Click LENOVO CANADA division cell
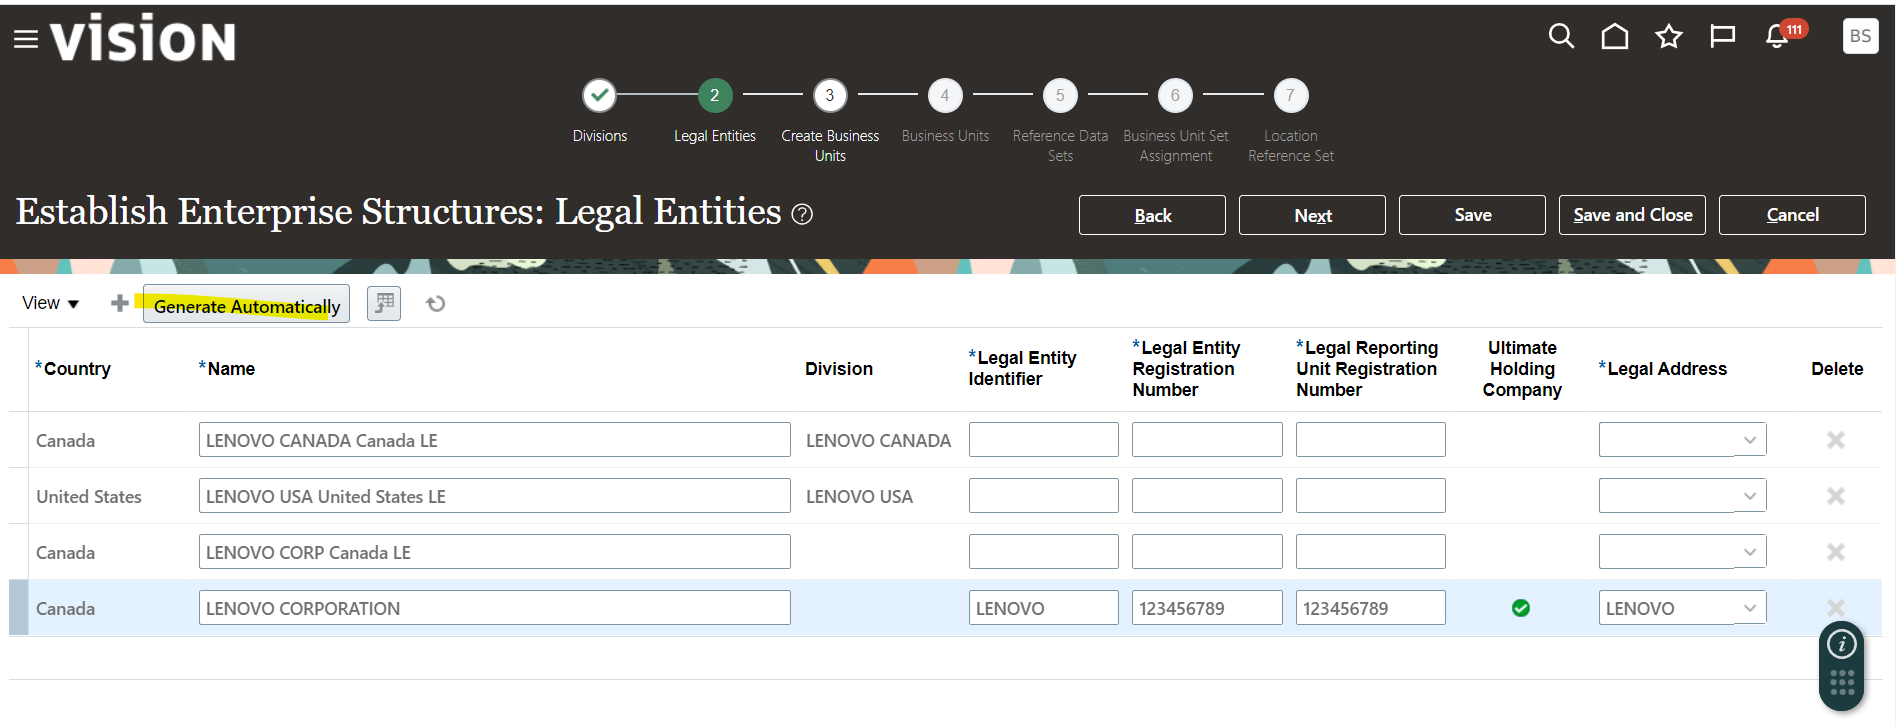This screenshot has width=1896, height=727. (878, 441)
